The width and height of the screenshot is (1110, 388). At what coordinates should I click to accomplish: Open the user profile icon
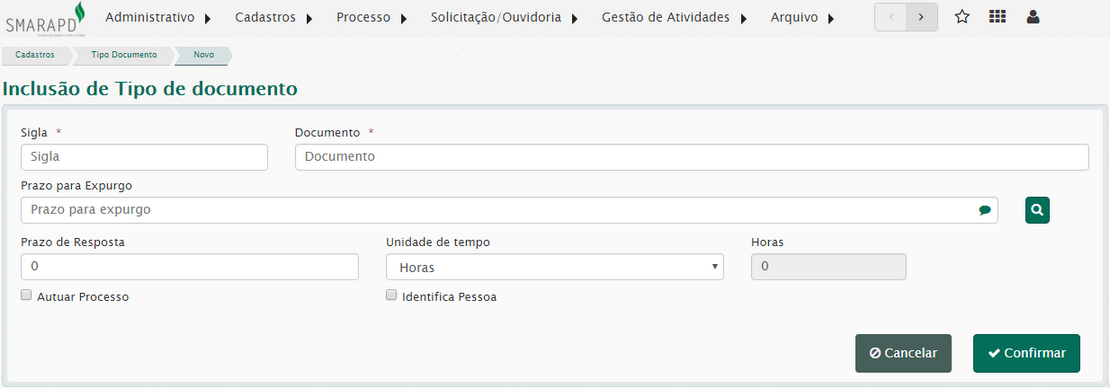pyautogui.click(x=1033, y=17)
